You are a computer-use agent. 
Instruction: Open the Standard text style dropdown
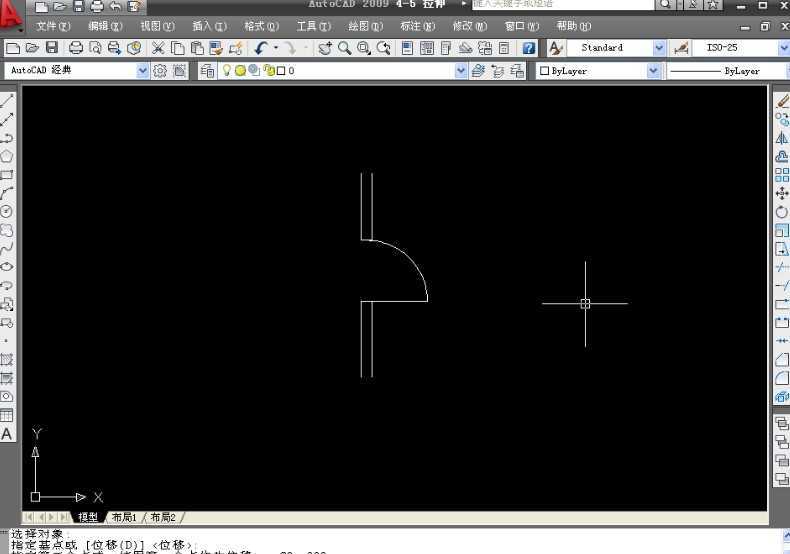(659, 48)
